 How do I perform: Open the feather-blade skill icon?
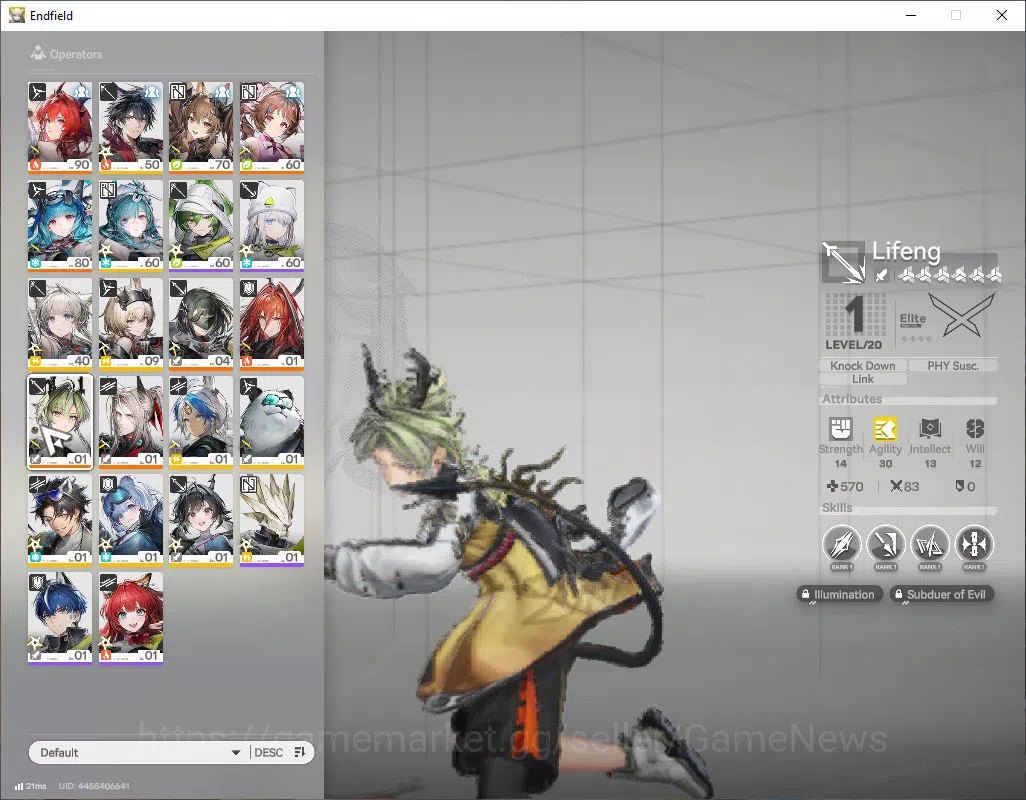841,544
